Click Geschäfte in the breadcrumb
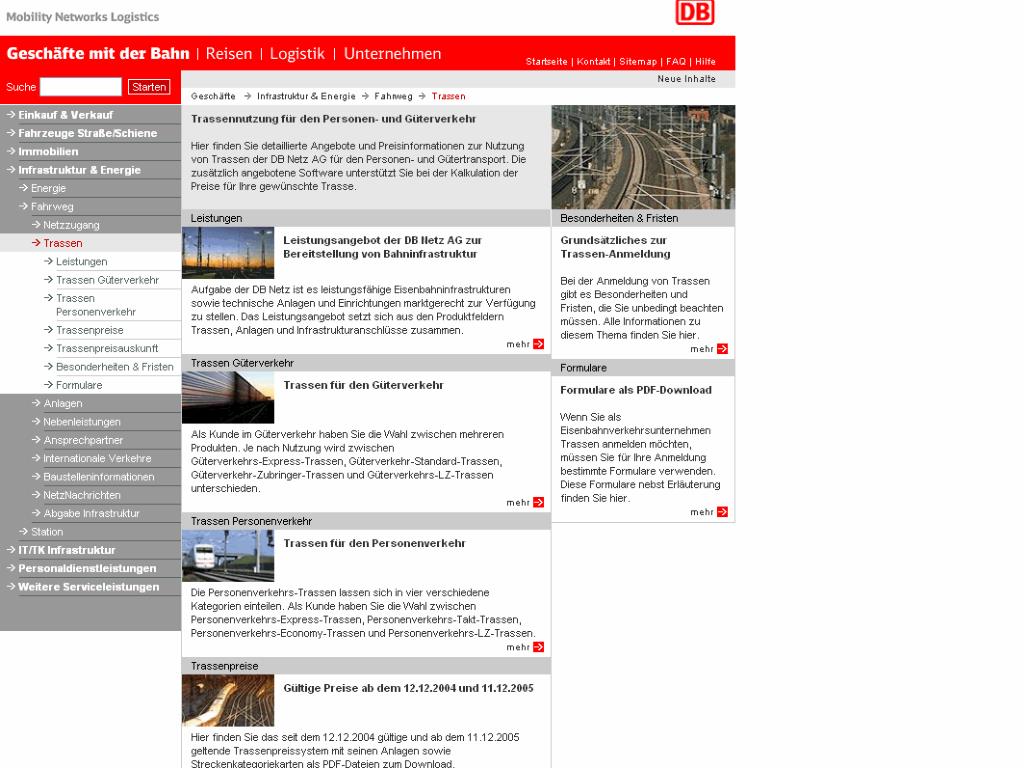This screenshot has width=1024, height=768. [213, 96]
